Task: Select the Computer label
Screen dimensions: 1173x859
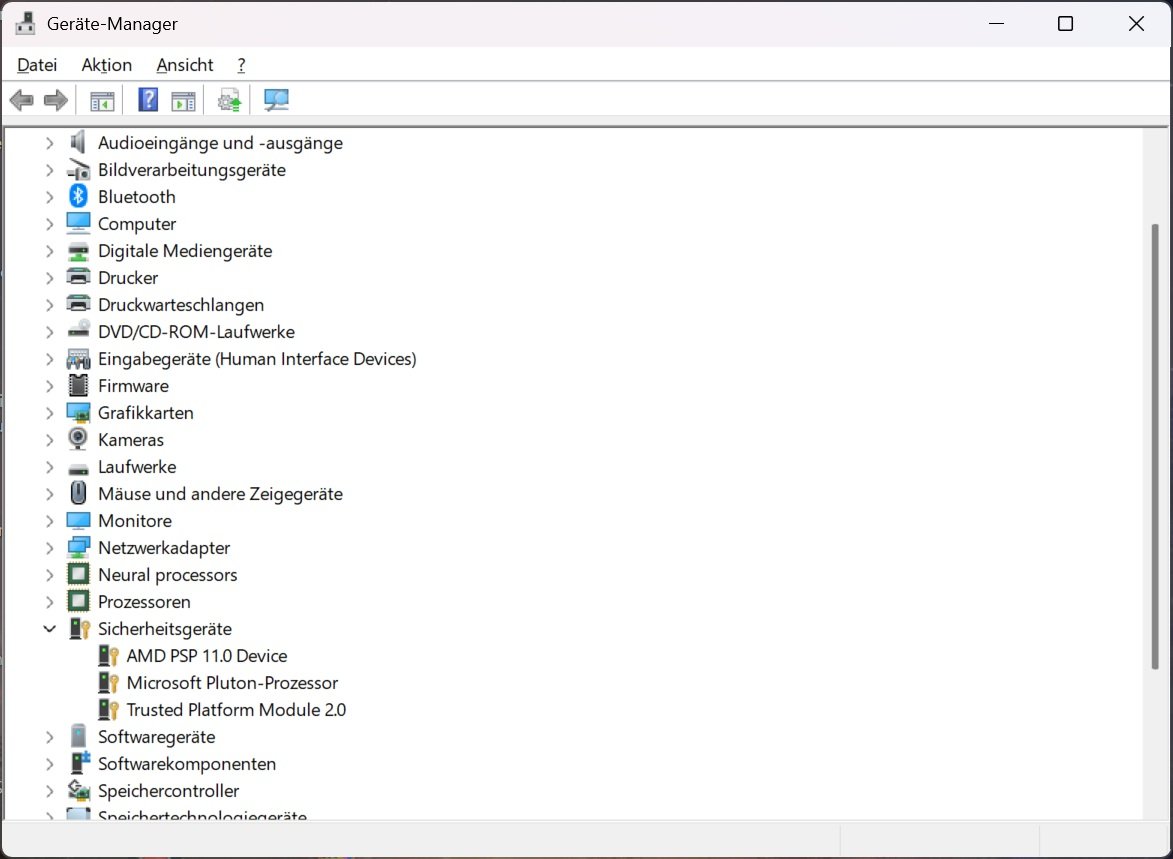Action: (x=137, y=224)
